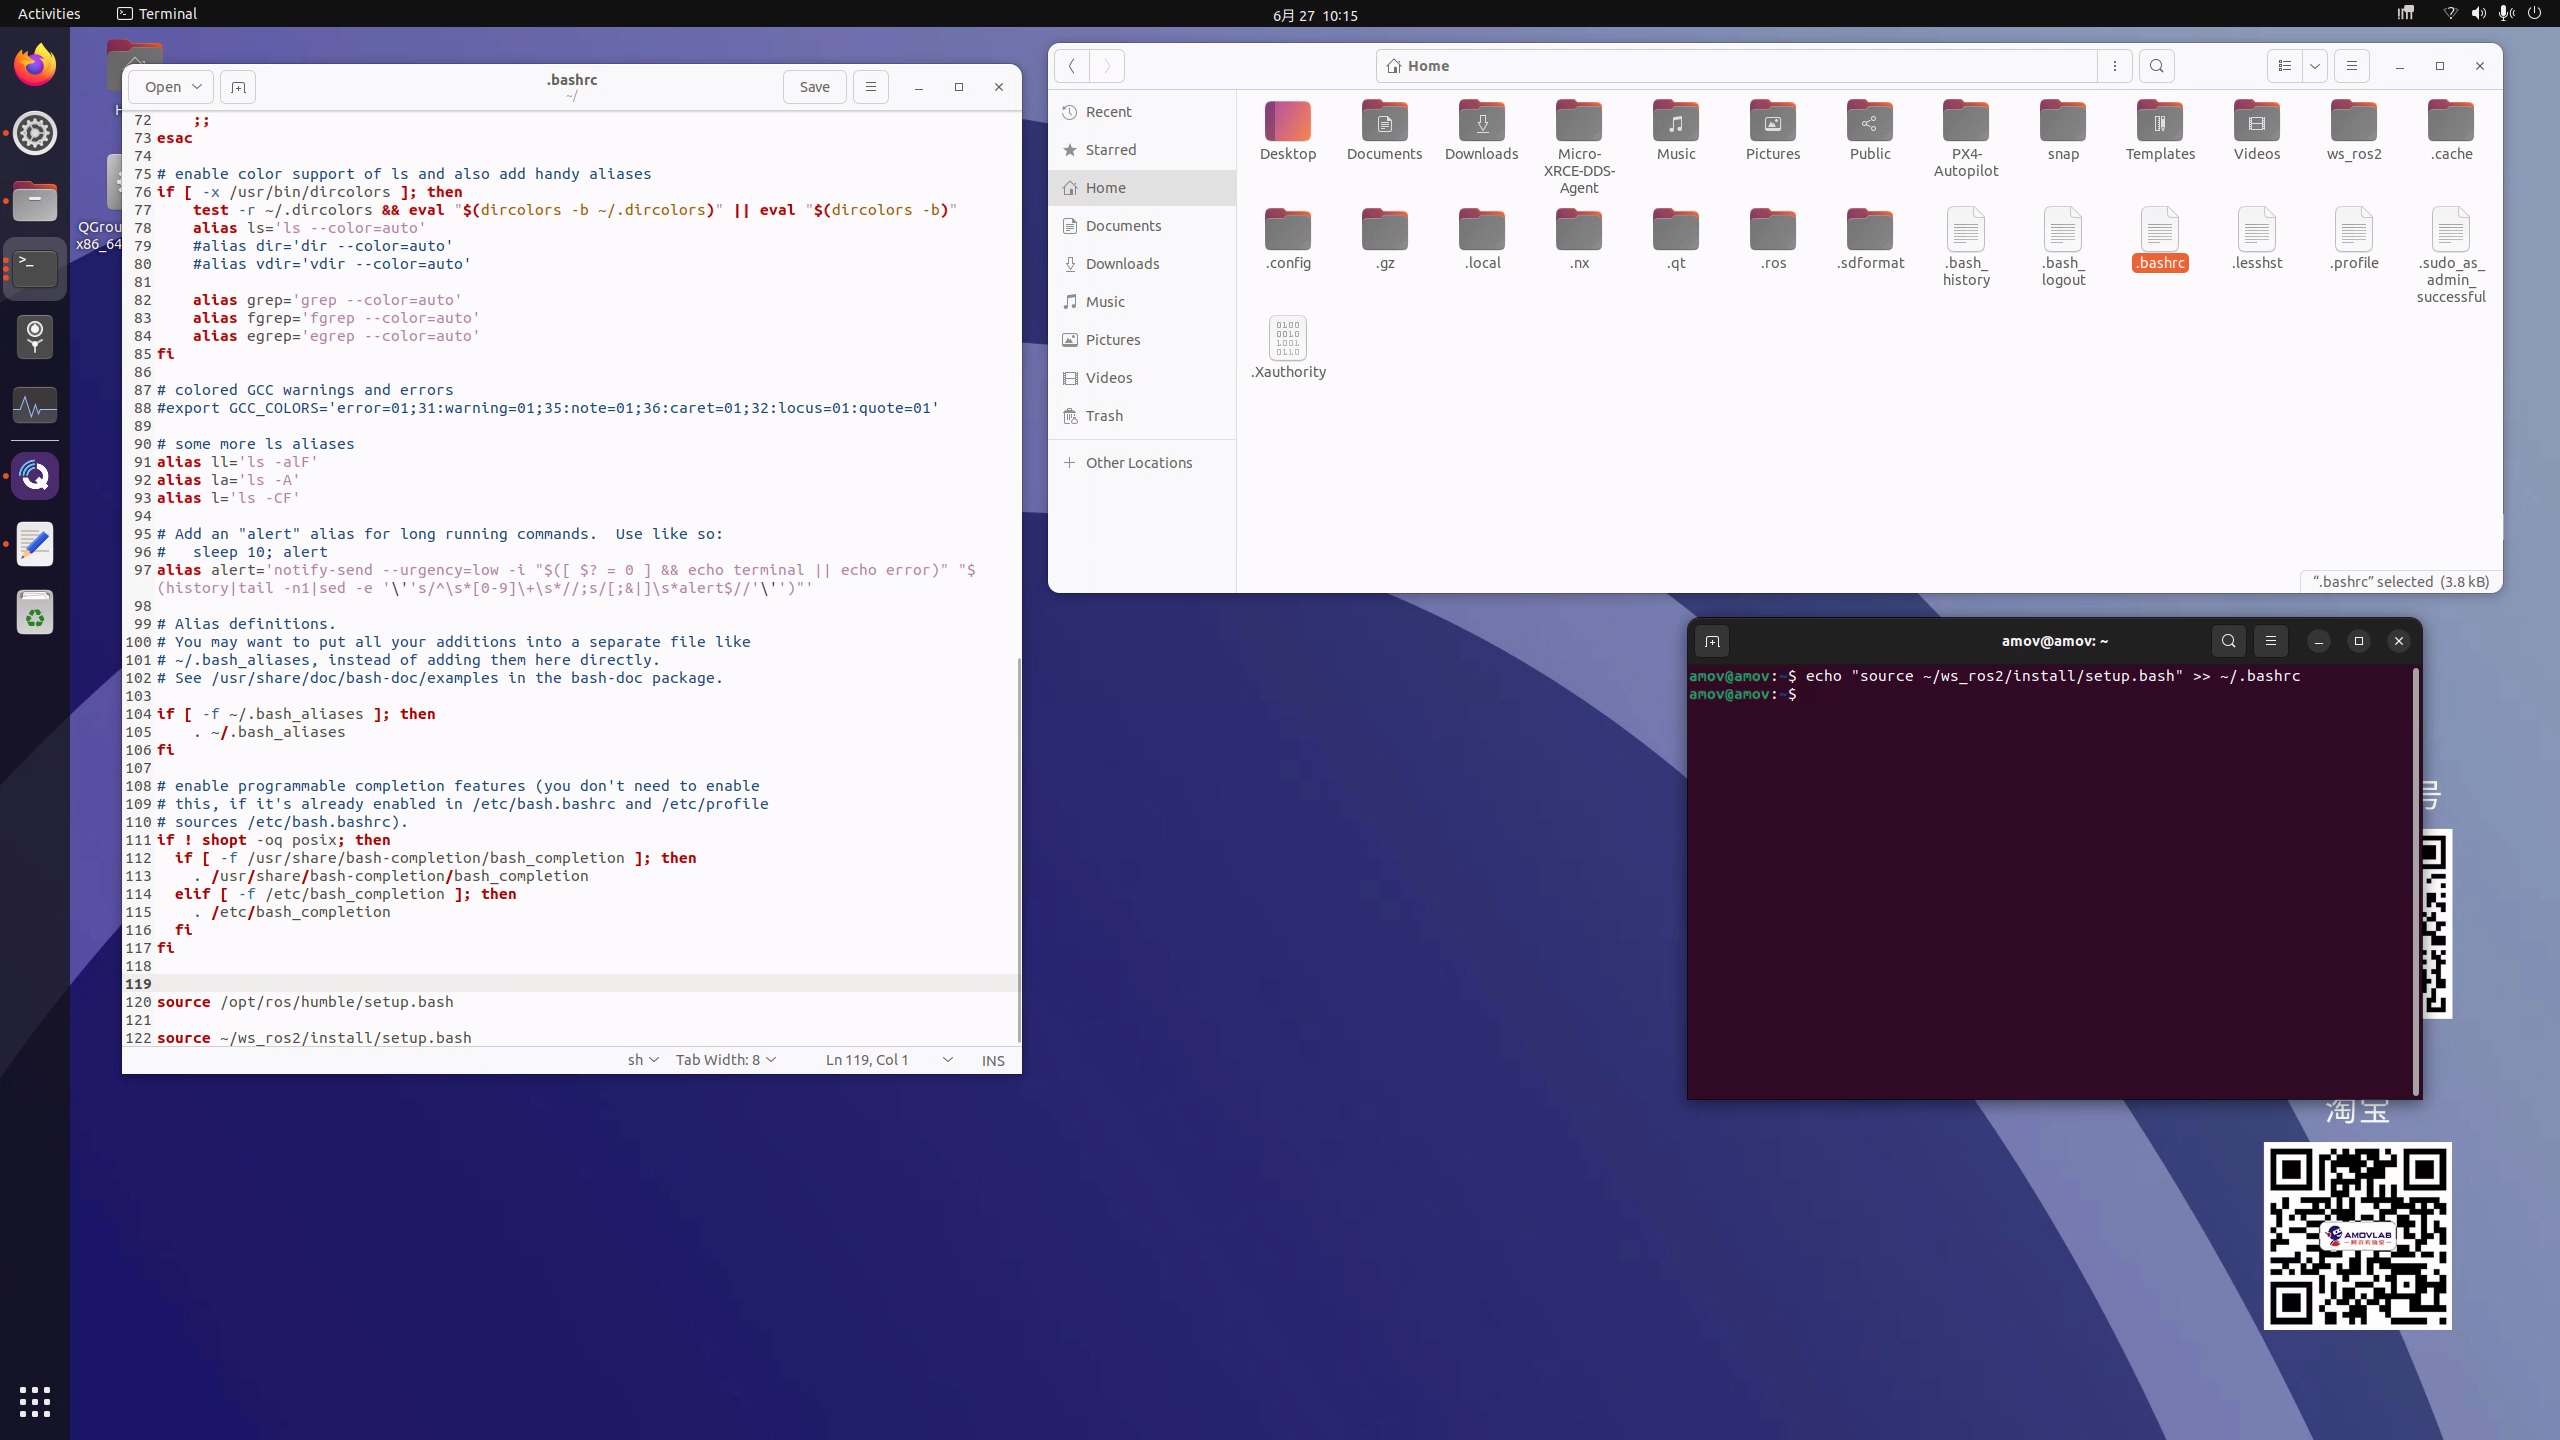Image resolution: width=2560 pixels, height=1440 pixels.
Task: Open Recent in Files sidebar
Action: [x=1142, y=112]
